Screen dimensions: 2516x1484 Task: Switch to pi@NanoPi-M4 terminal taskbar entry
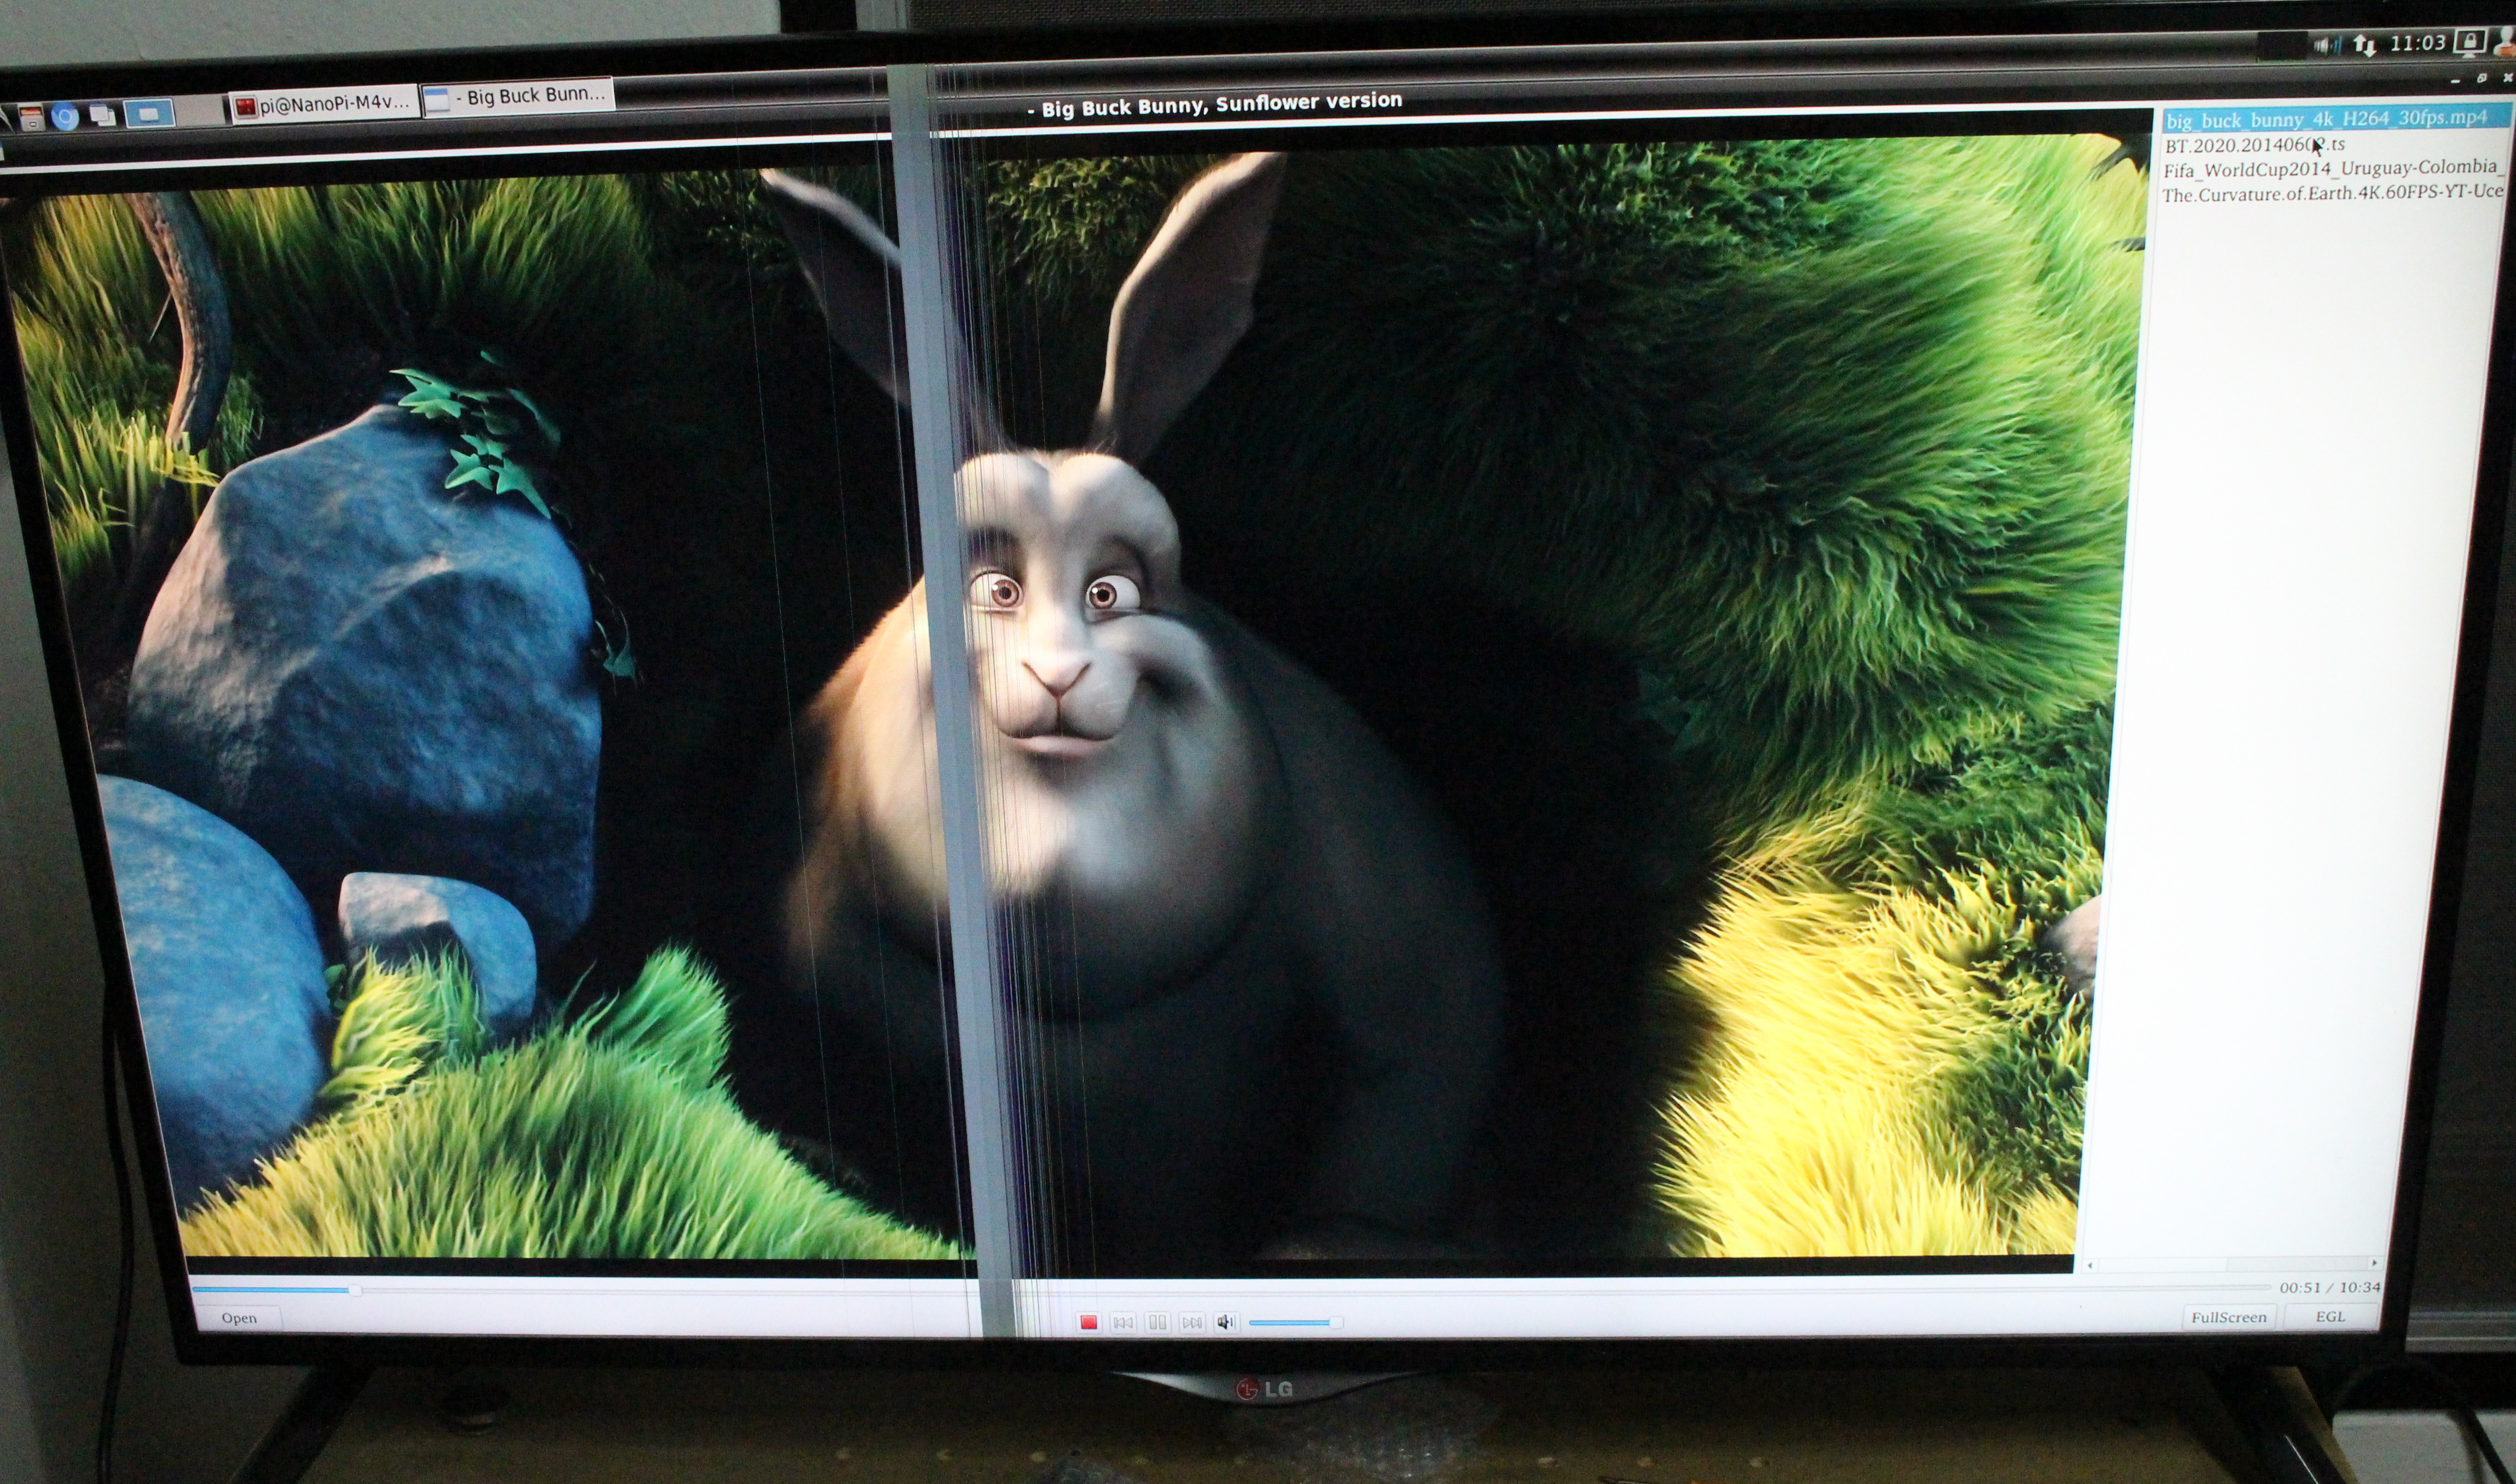(325, 103)
